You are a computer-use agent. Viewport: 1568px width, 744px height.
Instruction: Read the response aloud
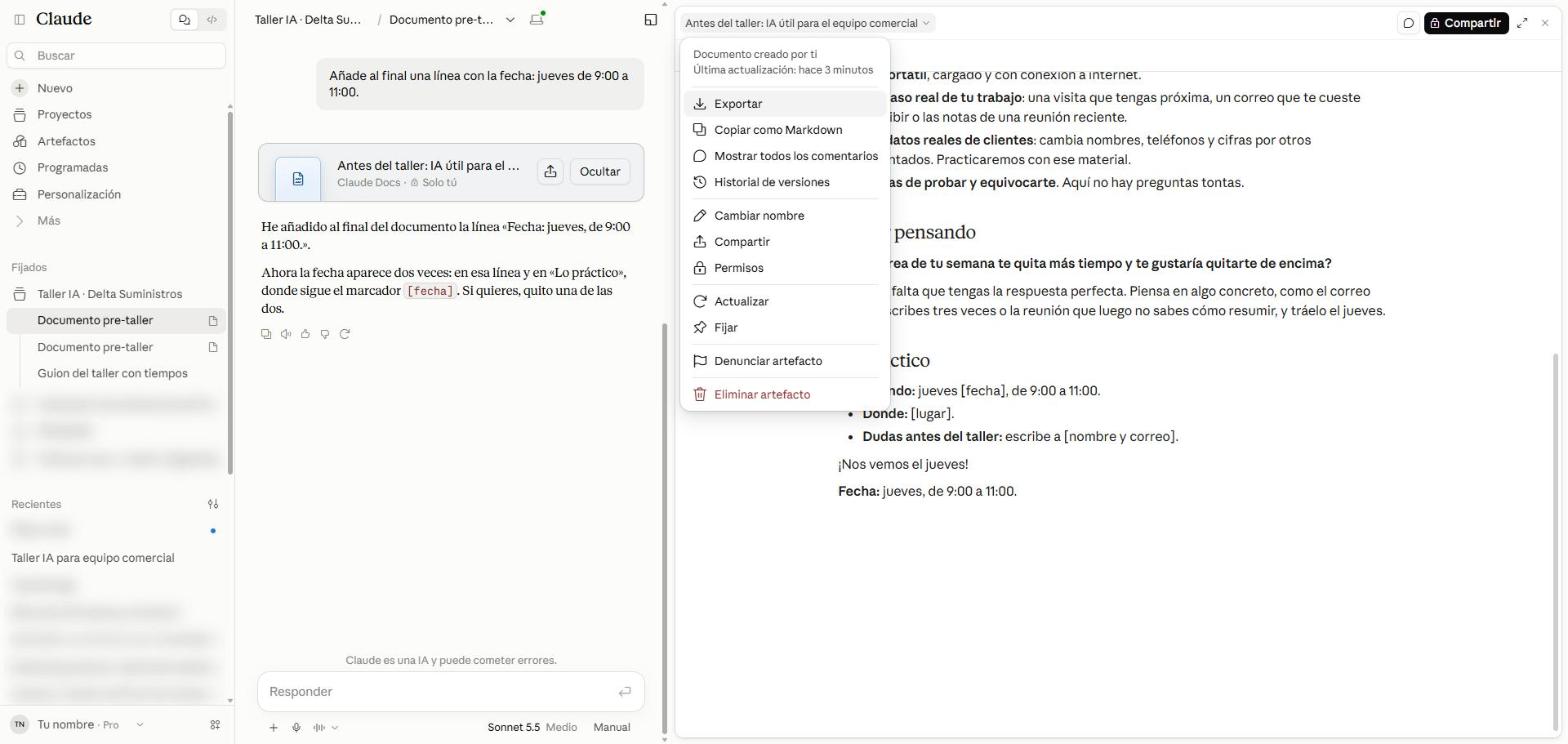pos(286,334)
